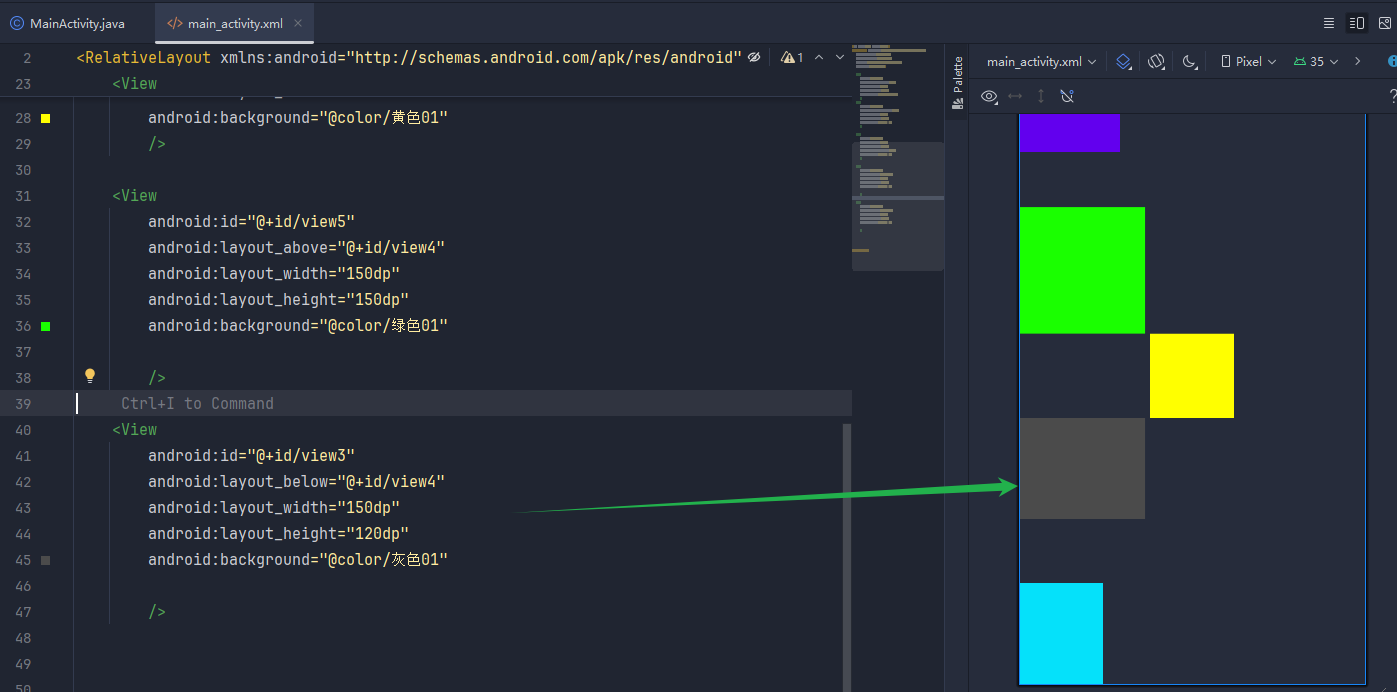
Task: Open the Select Design Surface layers icon
Action: pyautogui.click(x=1124, y=62)
